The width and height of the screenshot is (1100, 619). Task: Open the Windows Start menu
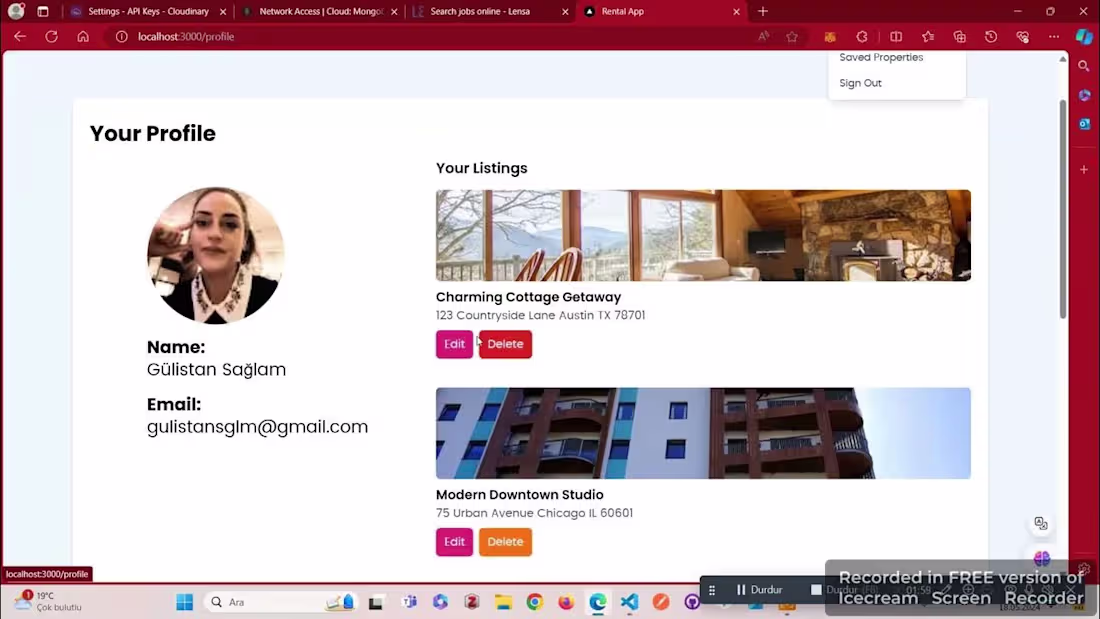(185, 602)
